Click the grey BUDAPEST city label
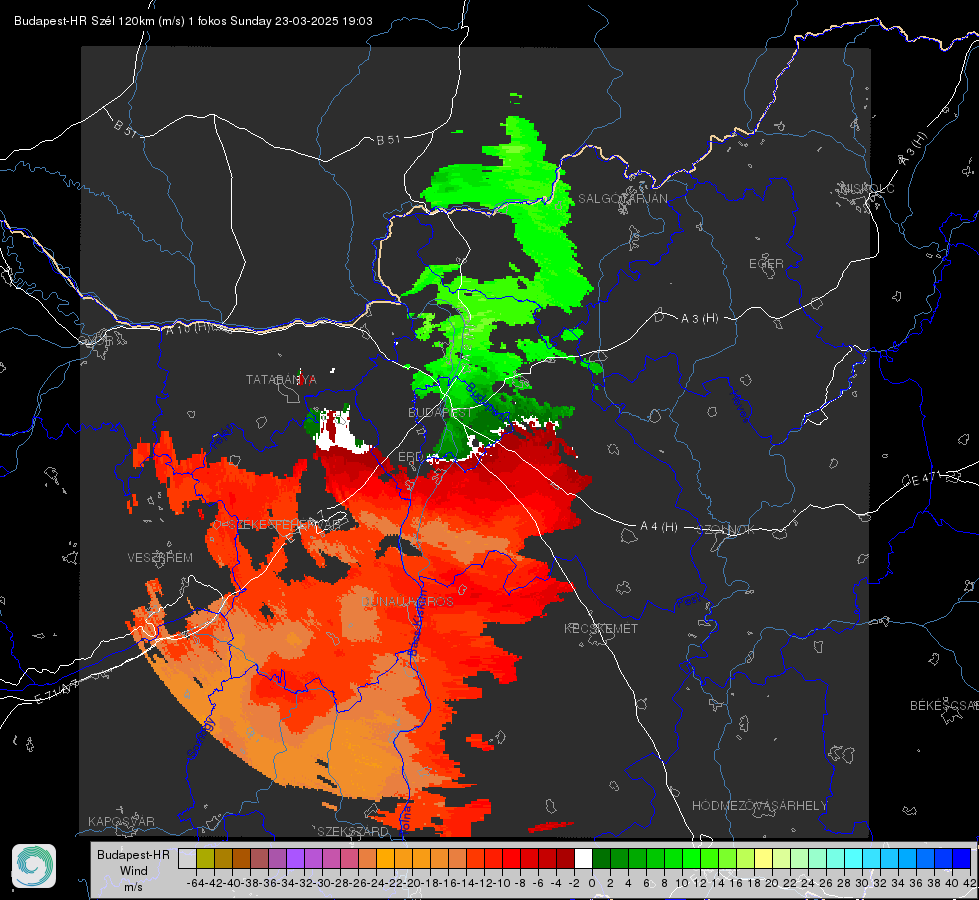 coord(440,412)
